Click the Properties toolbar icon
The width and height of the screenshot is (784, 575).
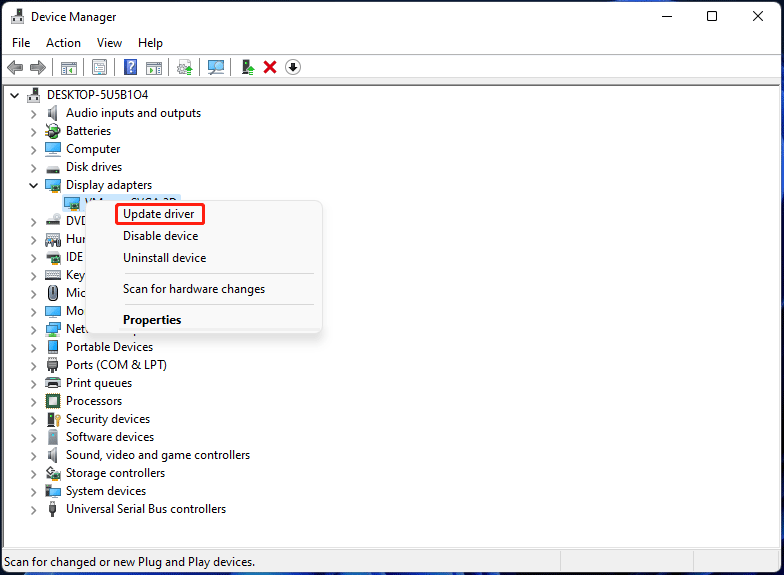click(100, 68)
